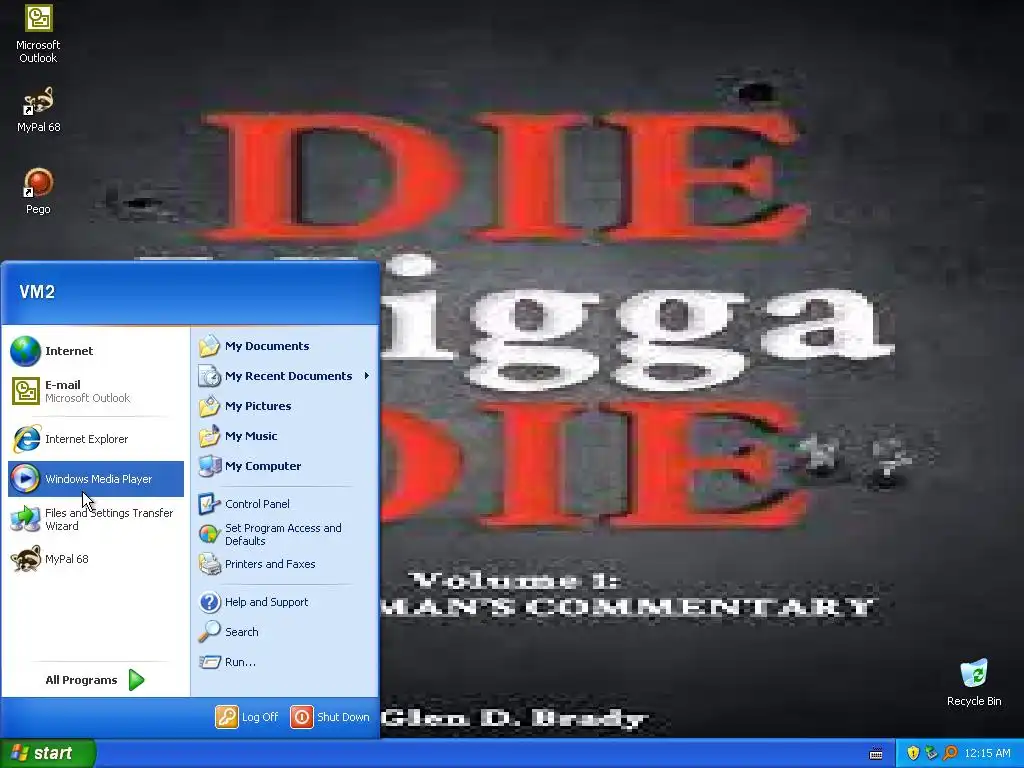Open Files and Settings Transfer Wizard
Screen dimensions: 1024x768
point(95,519)
